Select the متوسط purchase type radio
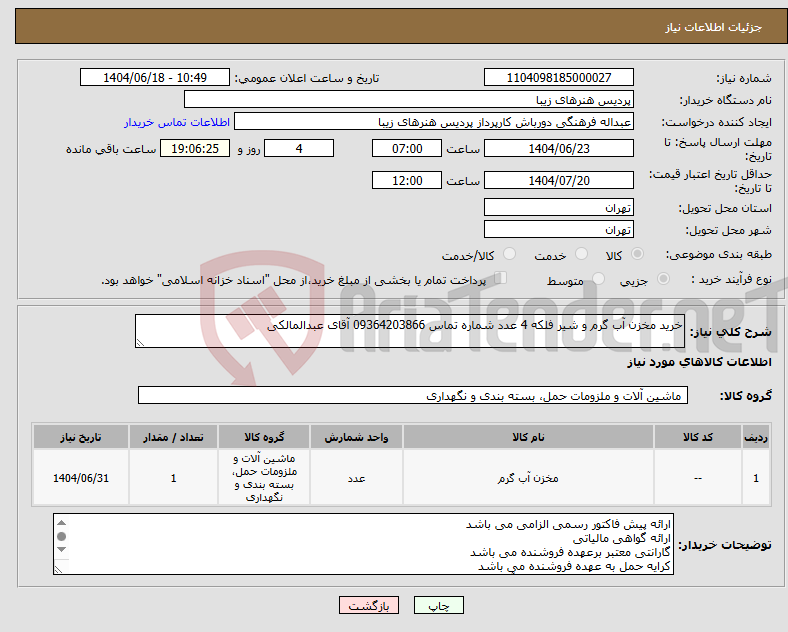The height and width of the screenshot is (632, 788). (x=598, y=278)
